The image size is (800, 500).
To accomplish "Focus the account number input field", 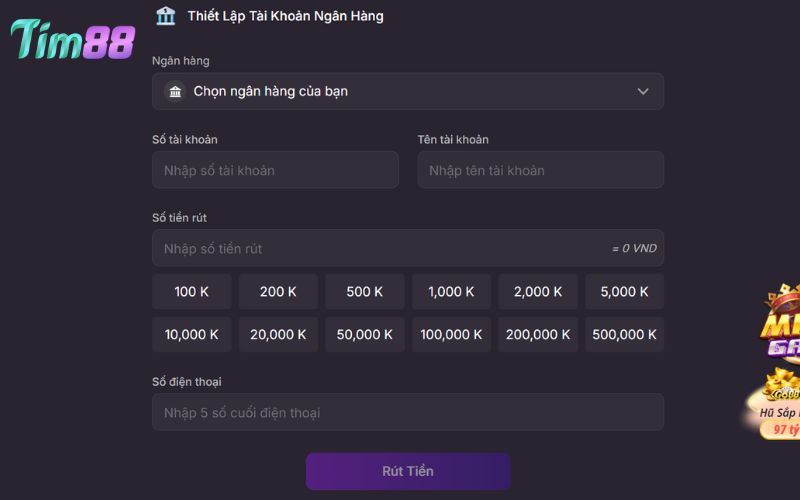I will click(275, 170).
